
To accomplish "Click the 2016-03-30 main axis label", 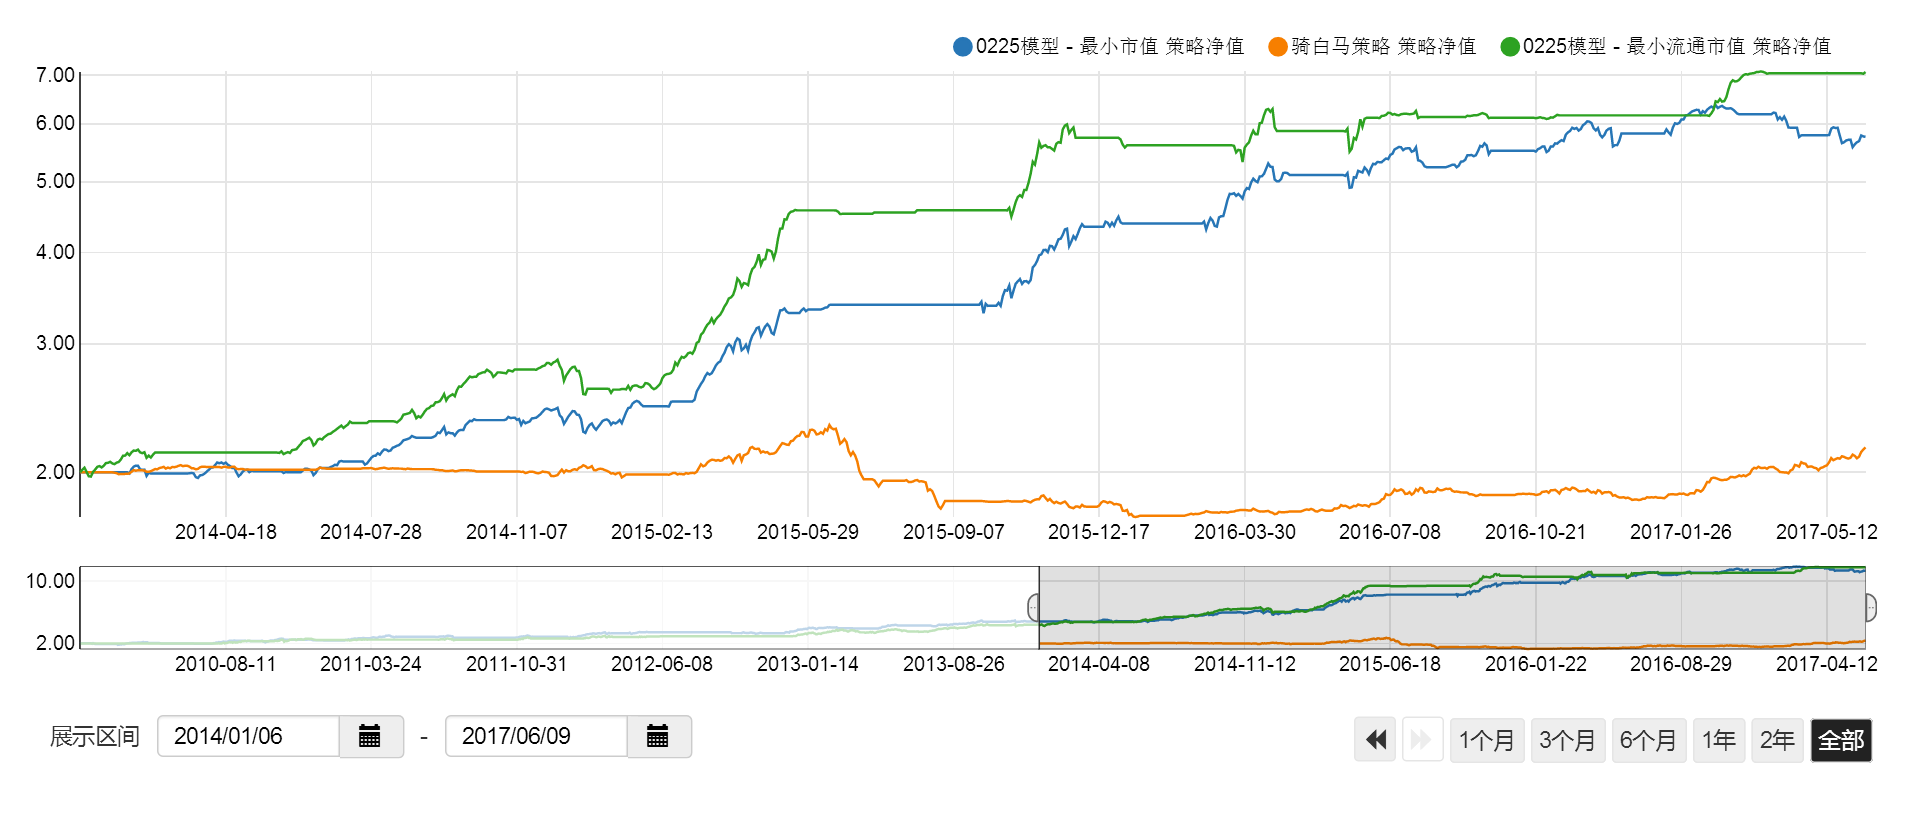I will pyautogui.click(x=1245, y=532).
